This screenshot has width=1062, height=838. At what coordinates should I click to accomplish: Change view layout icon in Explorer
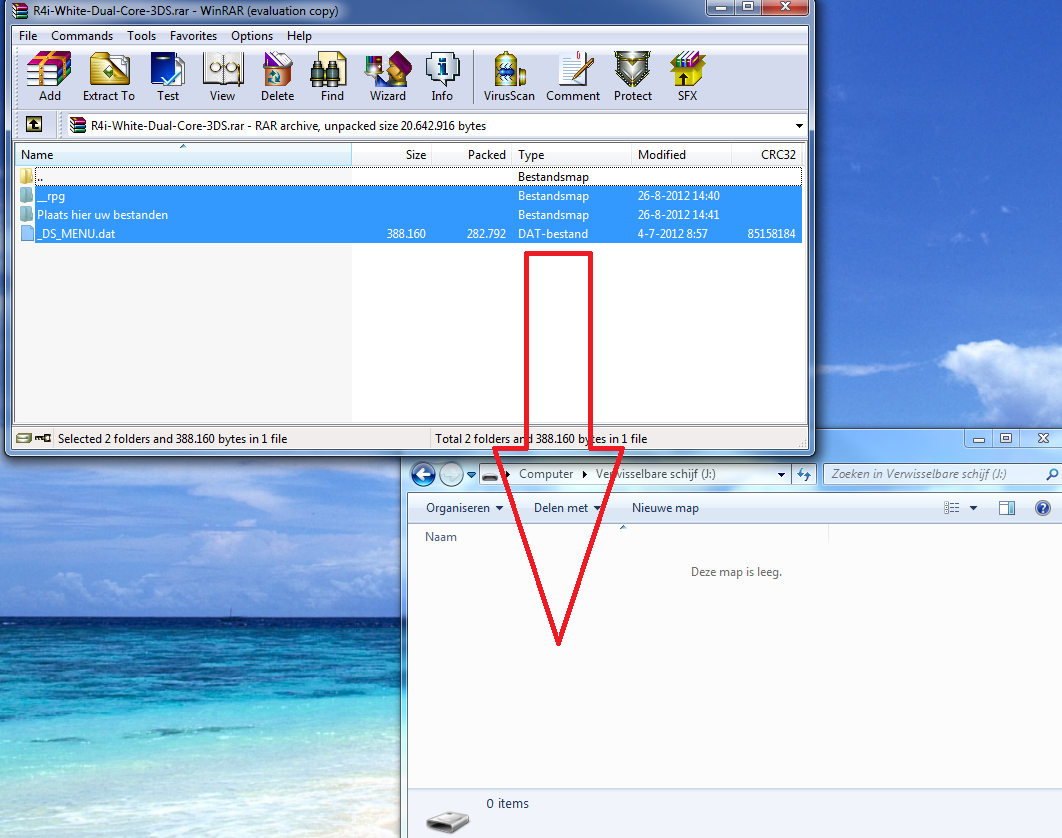(952, 508)
